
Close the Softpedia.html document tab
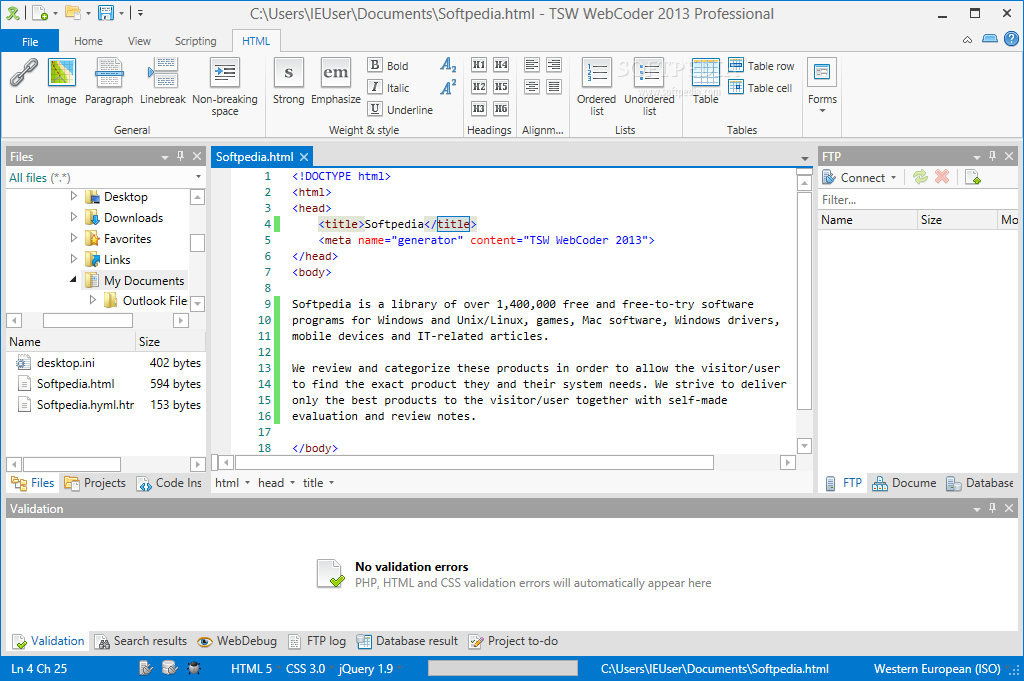point(304,157)
